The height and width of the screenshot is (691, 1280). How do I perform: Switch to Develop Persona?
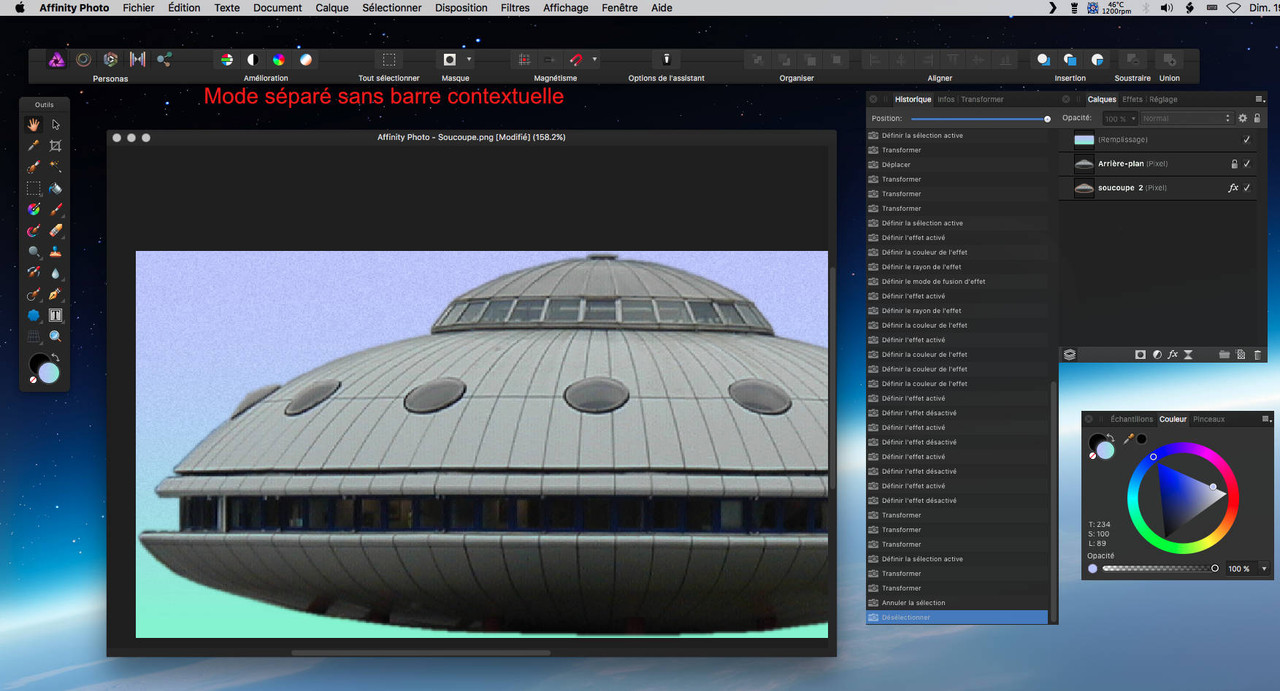coord(111,60)
